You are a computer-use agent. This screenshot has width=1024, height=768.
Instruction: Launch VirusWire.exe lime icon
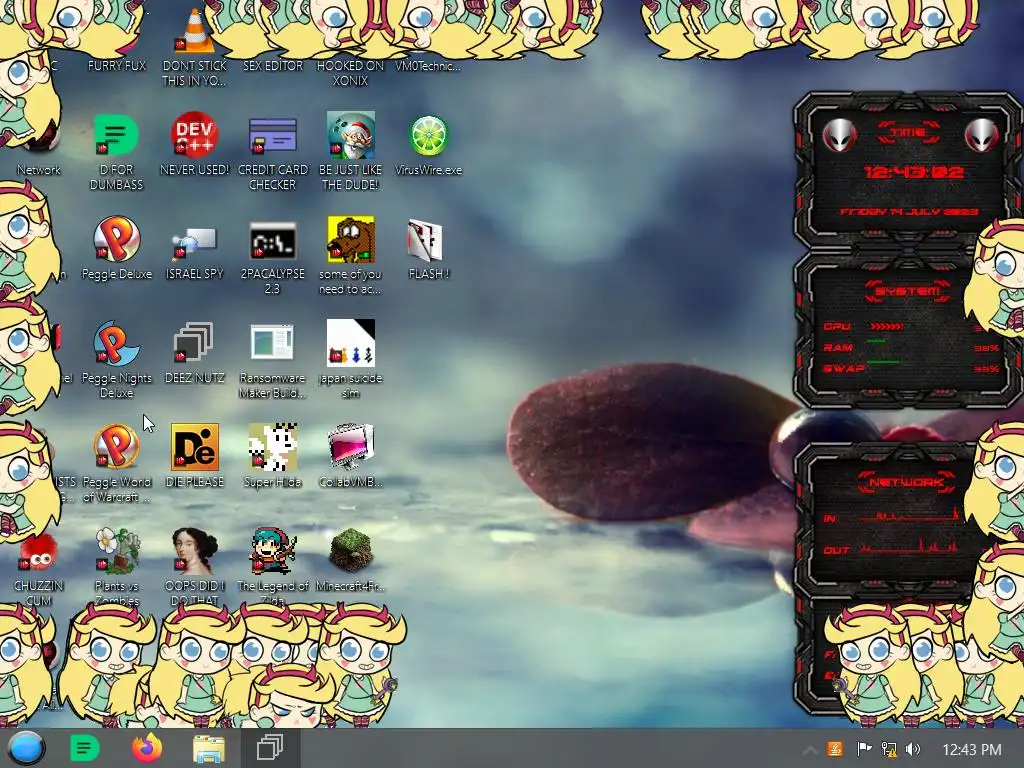(428, 136)
